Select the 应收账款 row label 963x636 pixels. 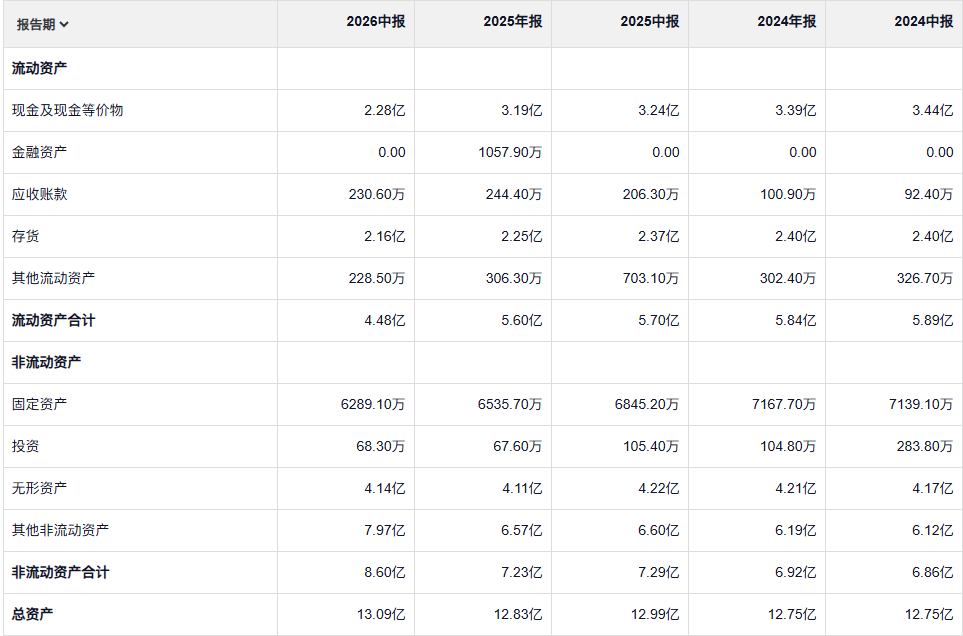pos(40,195)
